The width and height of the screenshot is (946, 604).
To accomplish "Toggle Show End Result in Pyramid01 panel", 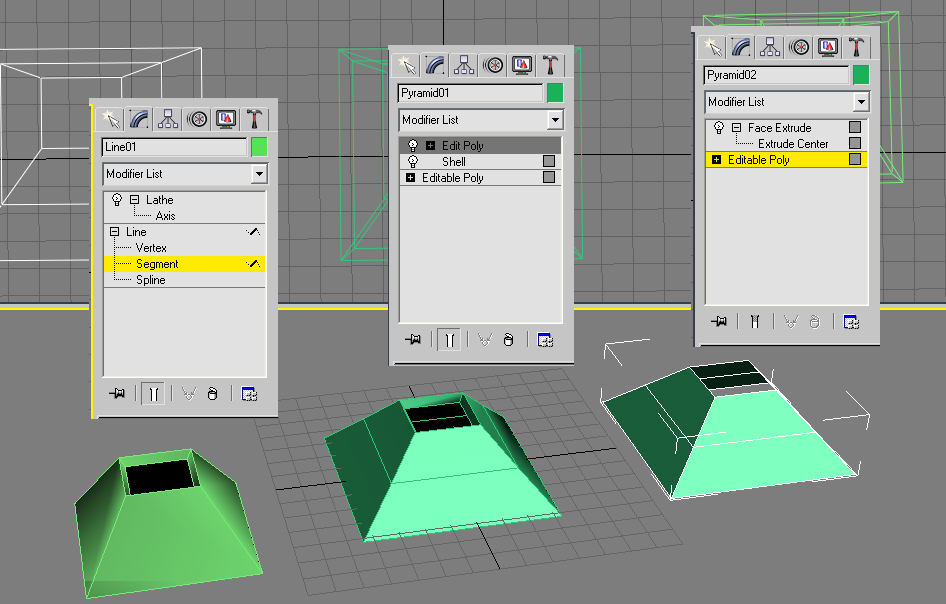I will (449, 340).
